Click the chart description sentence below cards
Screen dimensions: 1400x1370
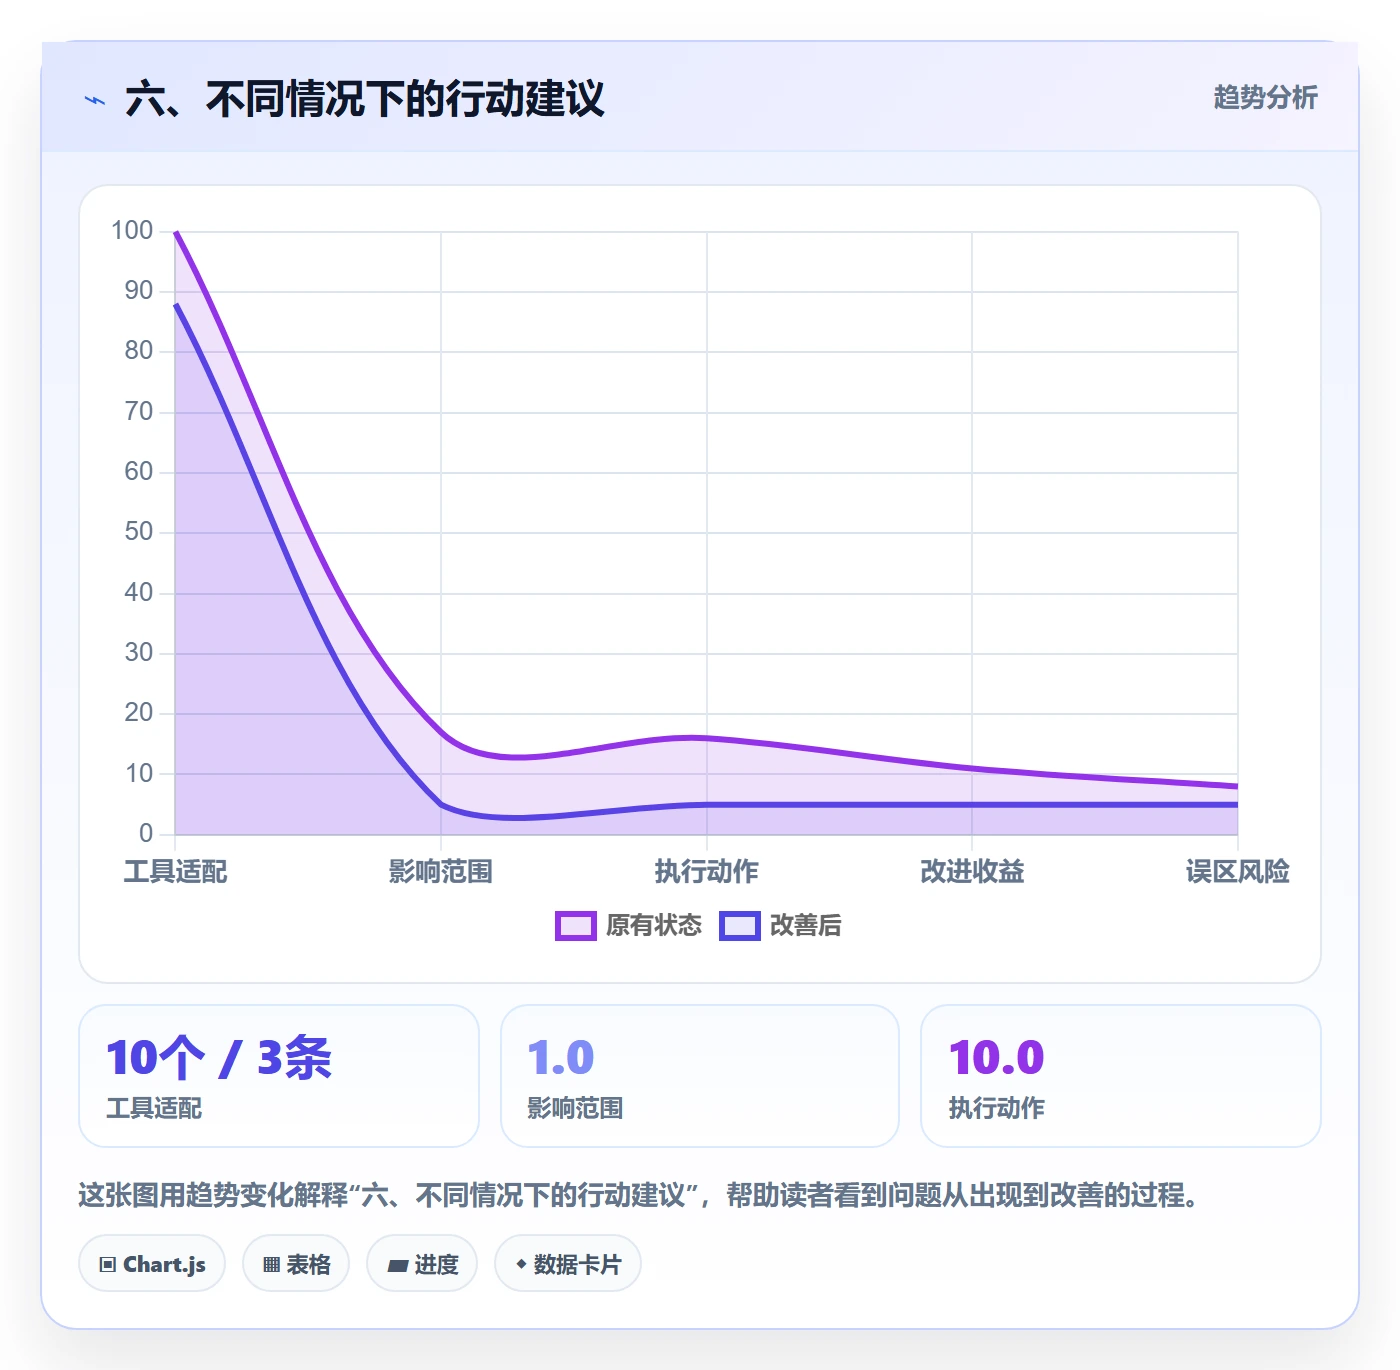point(638,1195)
